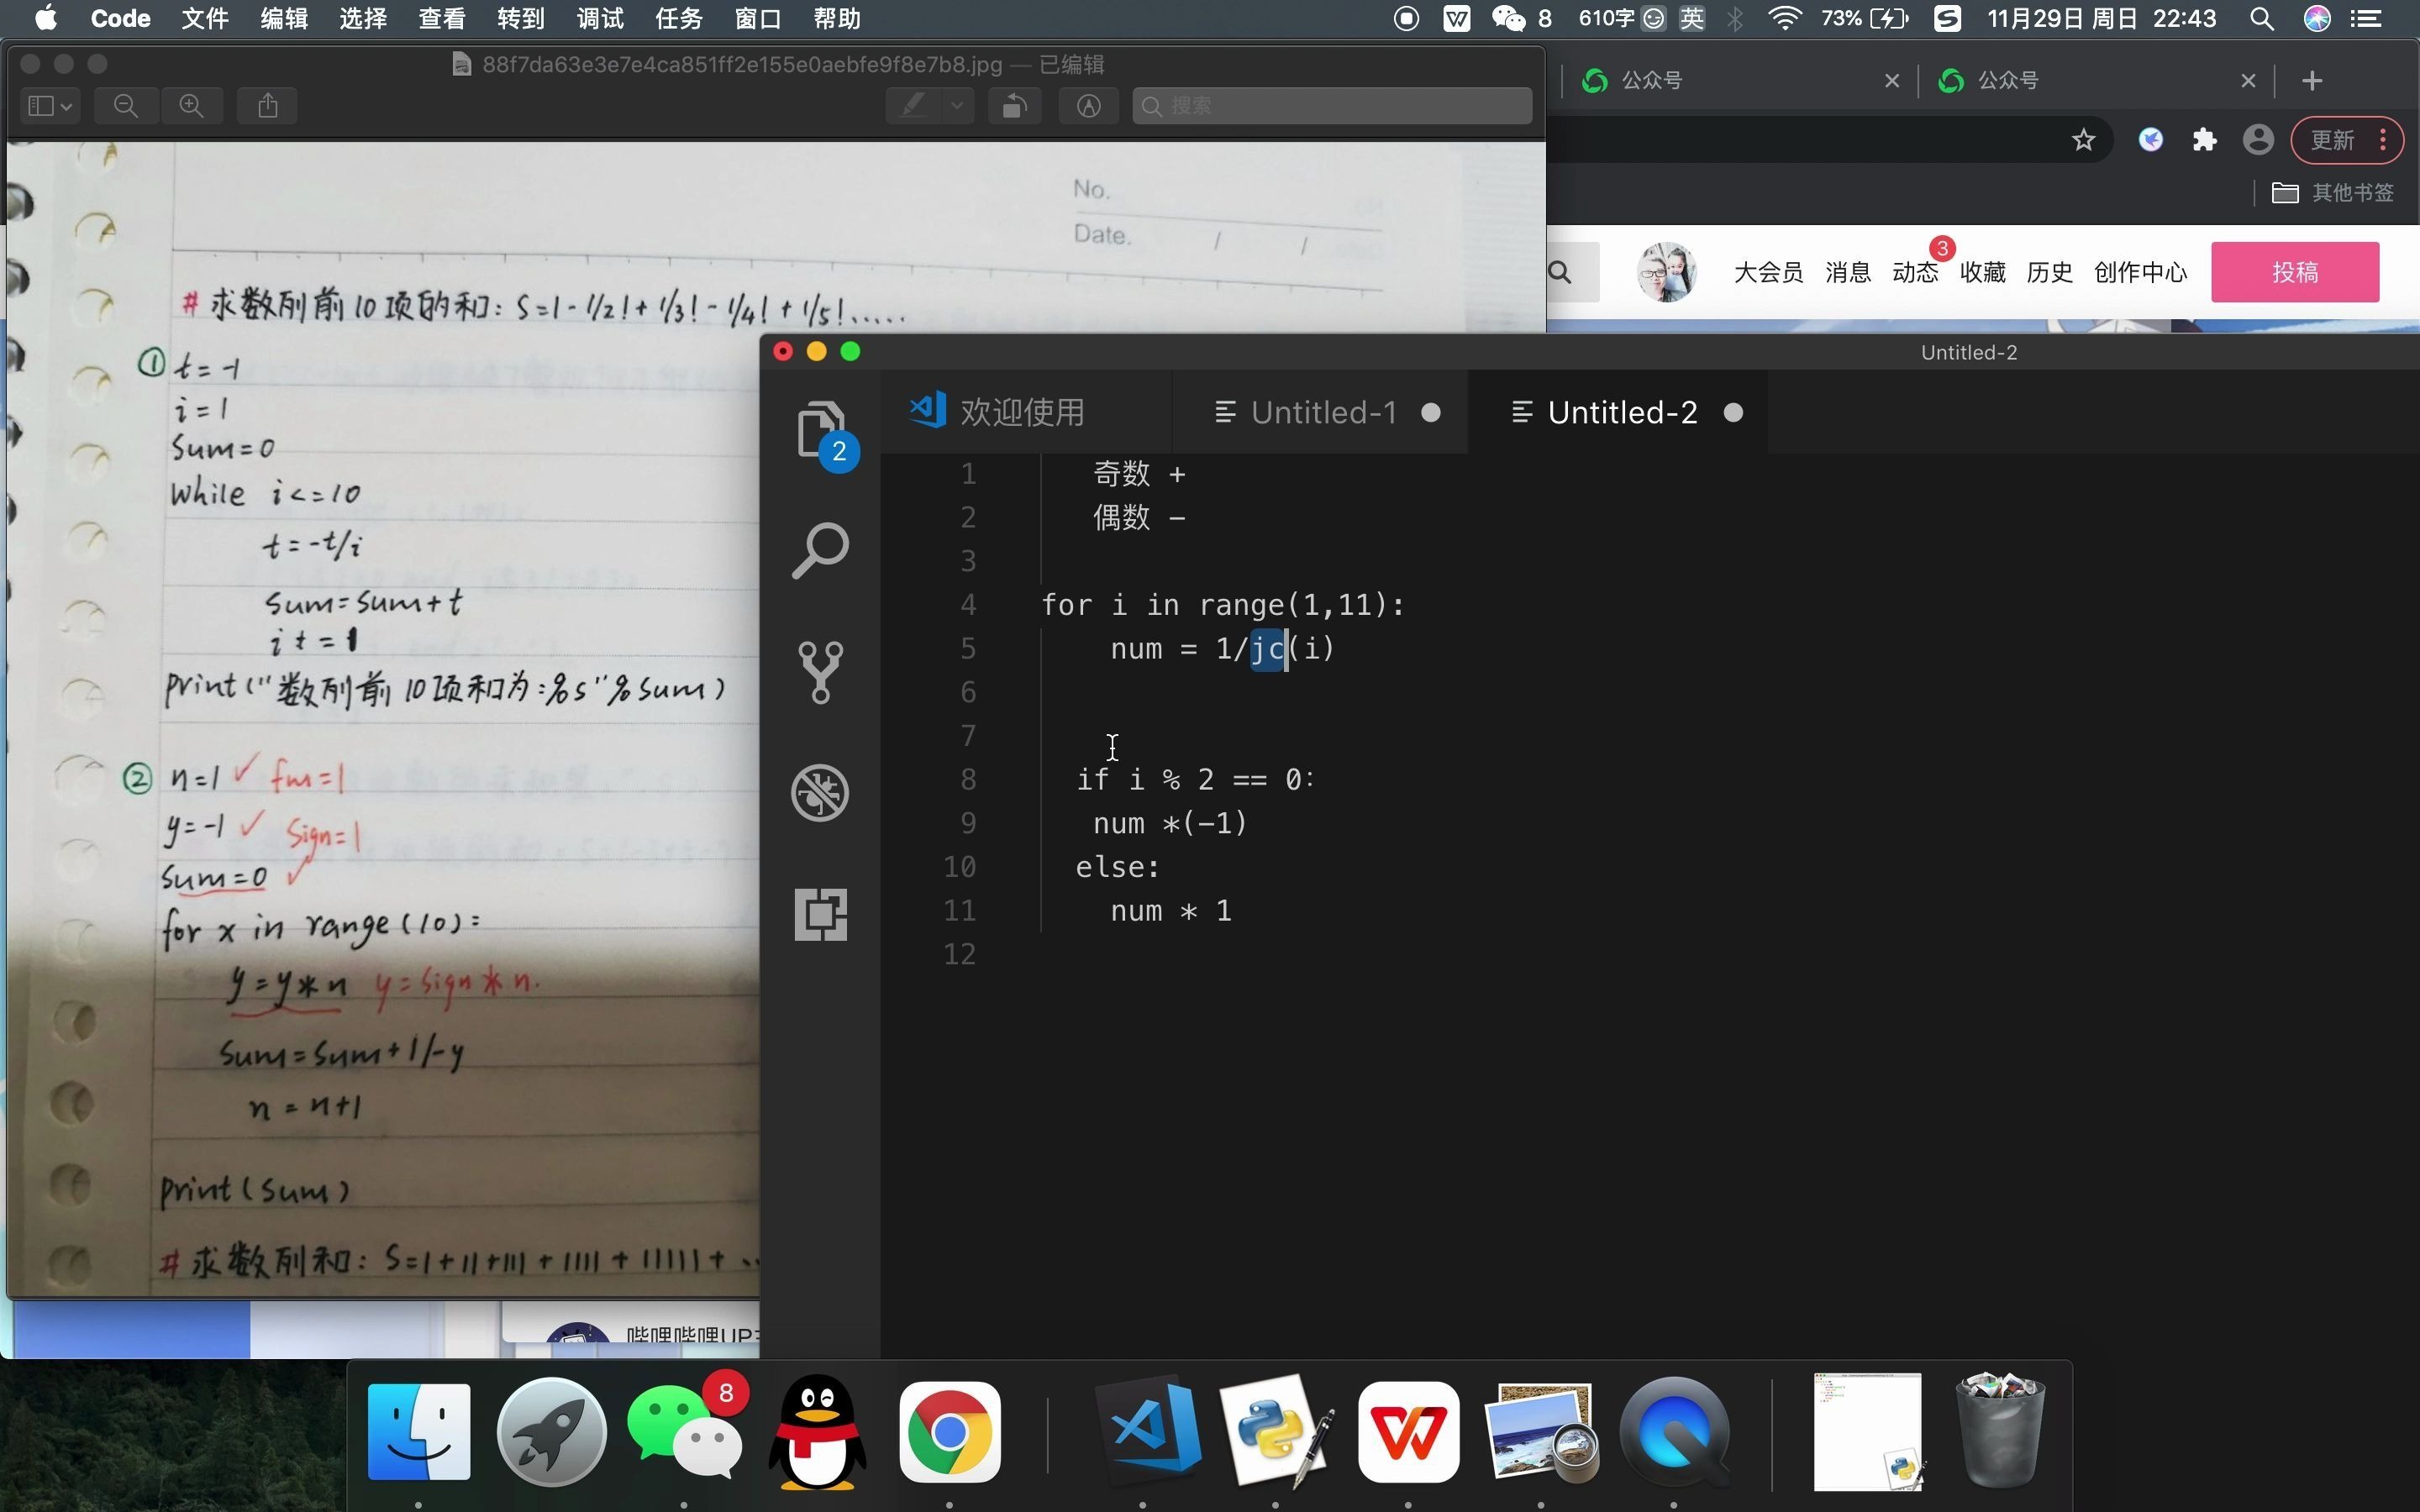This screenshot has width=2420, height=1512.
Task: Open the Extensions sidebar icon
Action: click(x=820, y=914)
